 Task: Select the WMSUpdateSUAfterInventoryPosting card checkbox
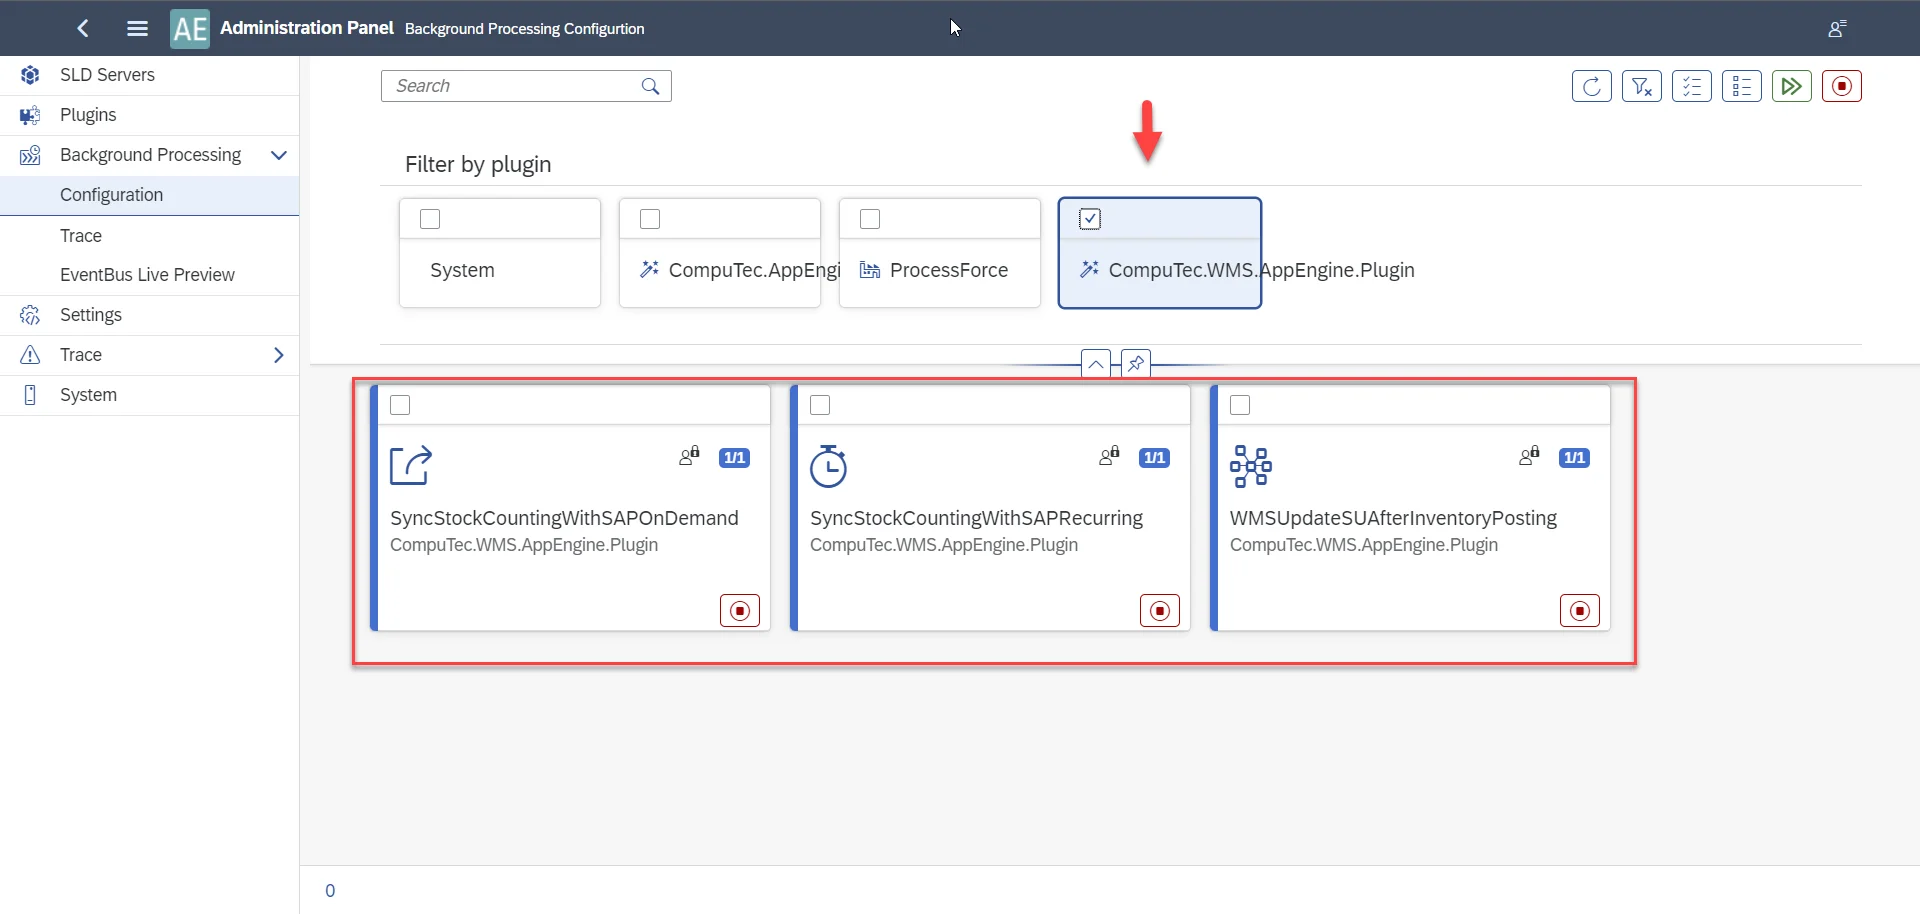pos(1240,405)
